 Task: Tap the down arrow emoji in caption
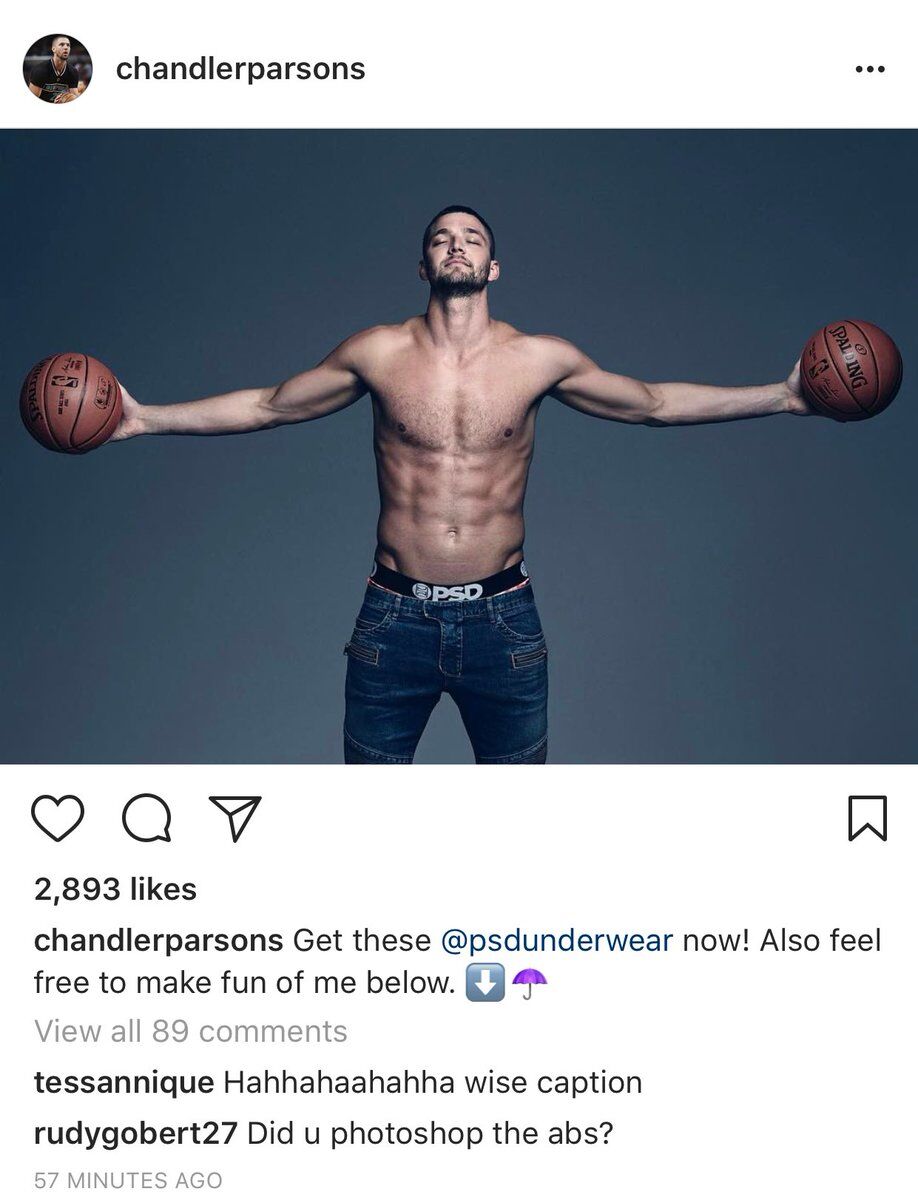pos(484,984)
